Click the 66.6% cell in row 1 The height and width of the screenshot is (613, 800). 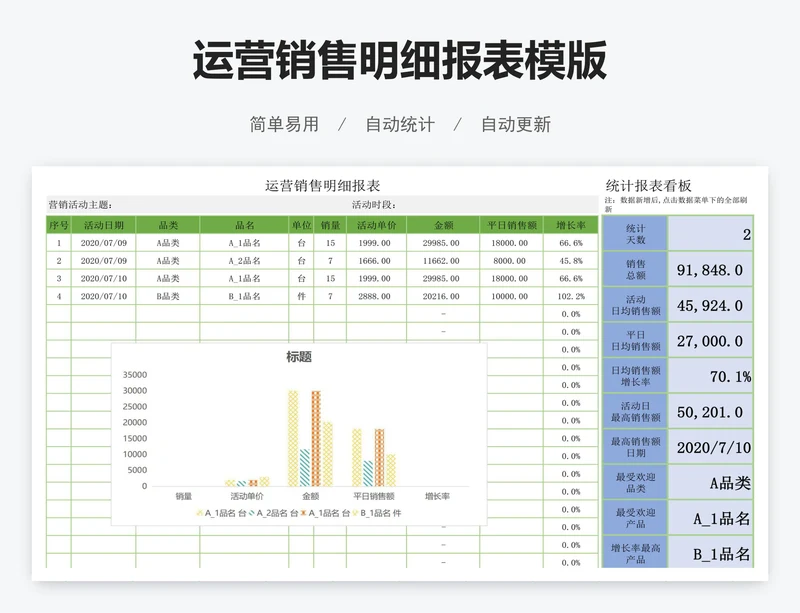pyautogui.click(x=570, y=243)
